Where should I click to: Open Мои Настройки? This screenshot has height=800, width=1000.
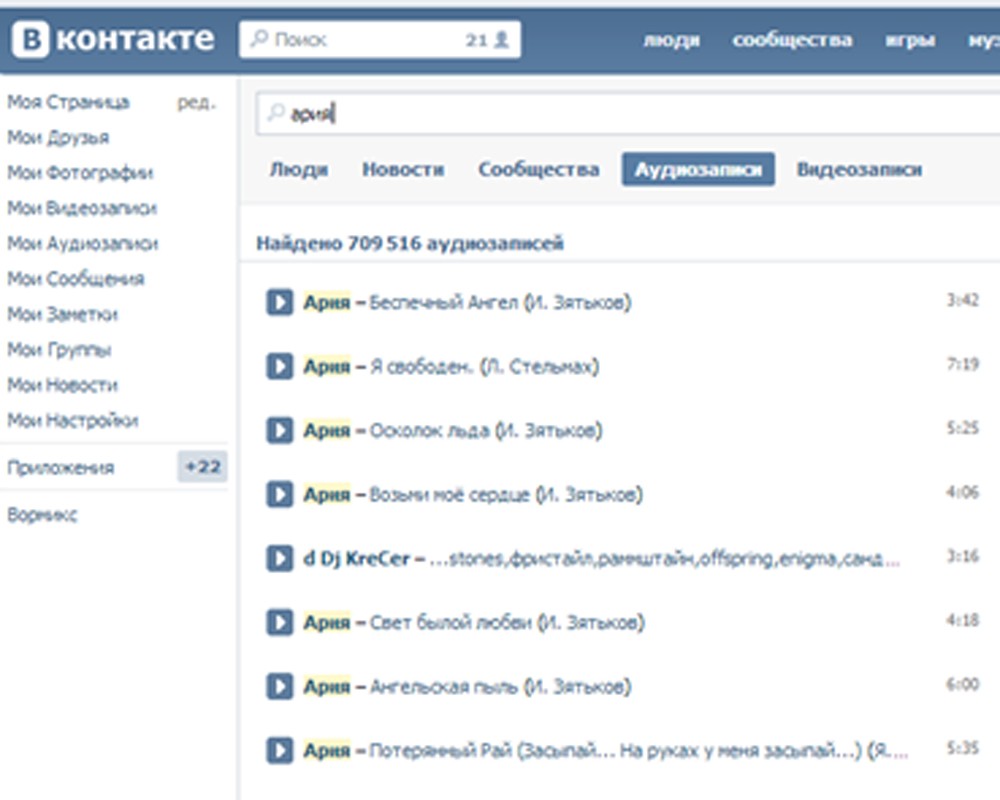click(73, 420)
